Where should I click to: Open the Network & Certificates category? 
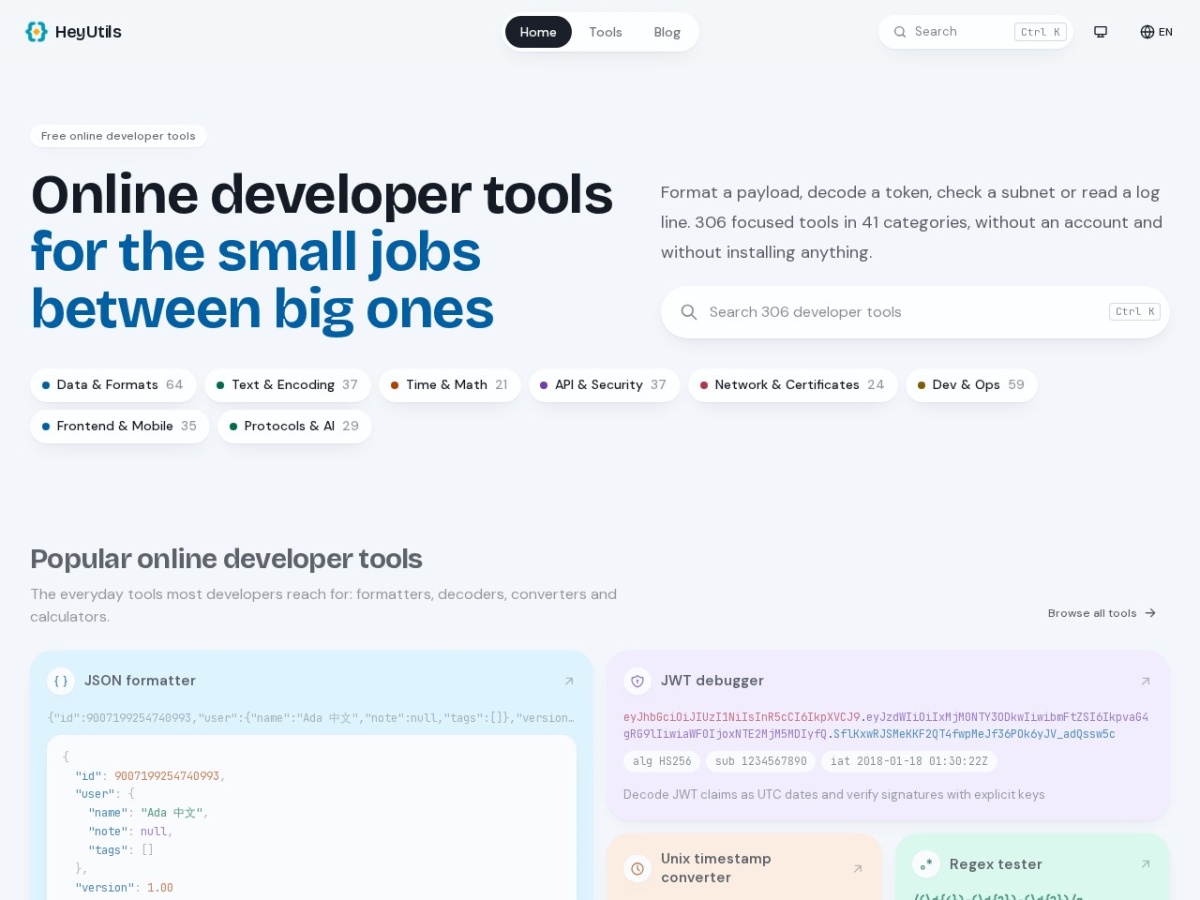(793, 385)
